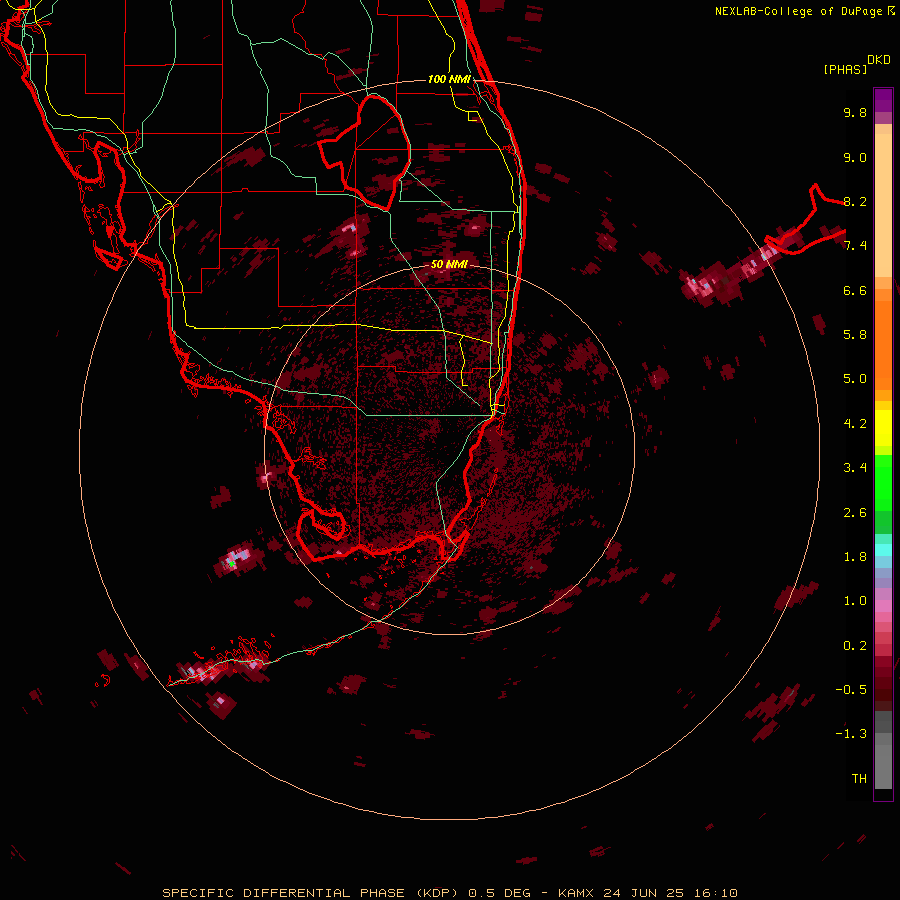Click the 0.2 scale value

tap(855, 646)
